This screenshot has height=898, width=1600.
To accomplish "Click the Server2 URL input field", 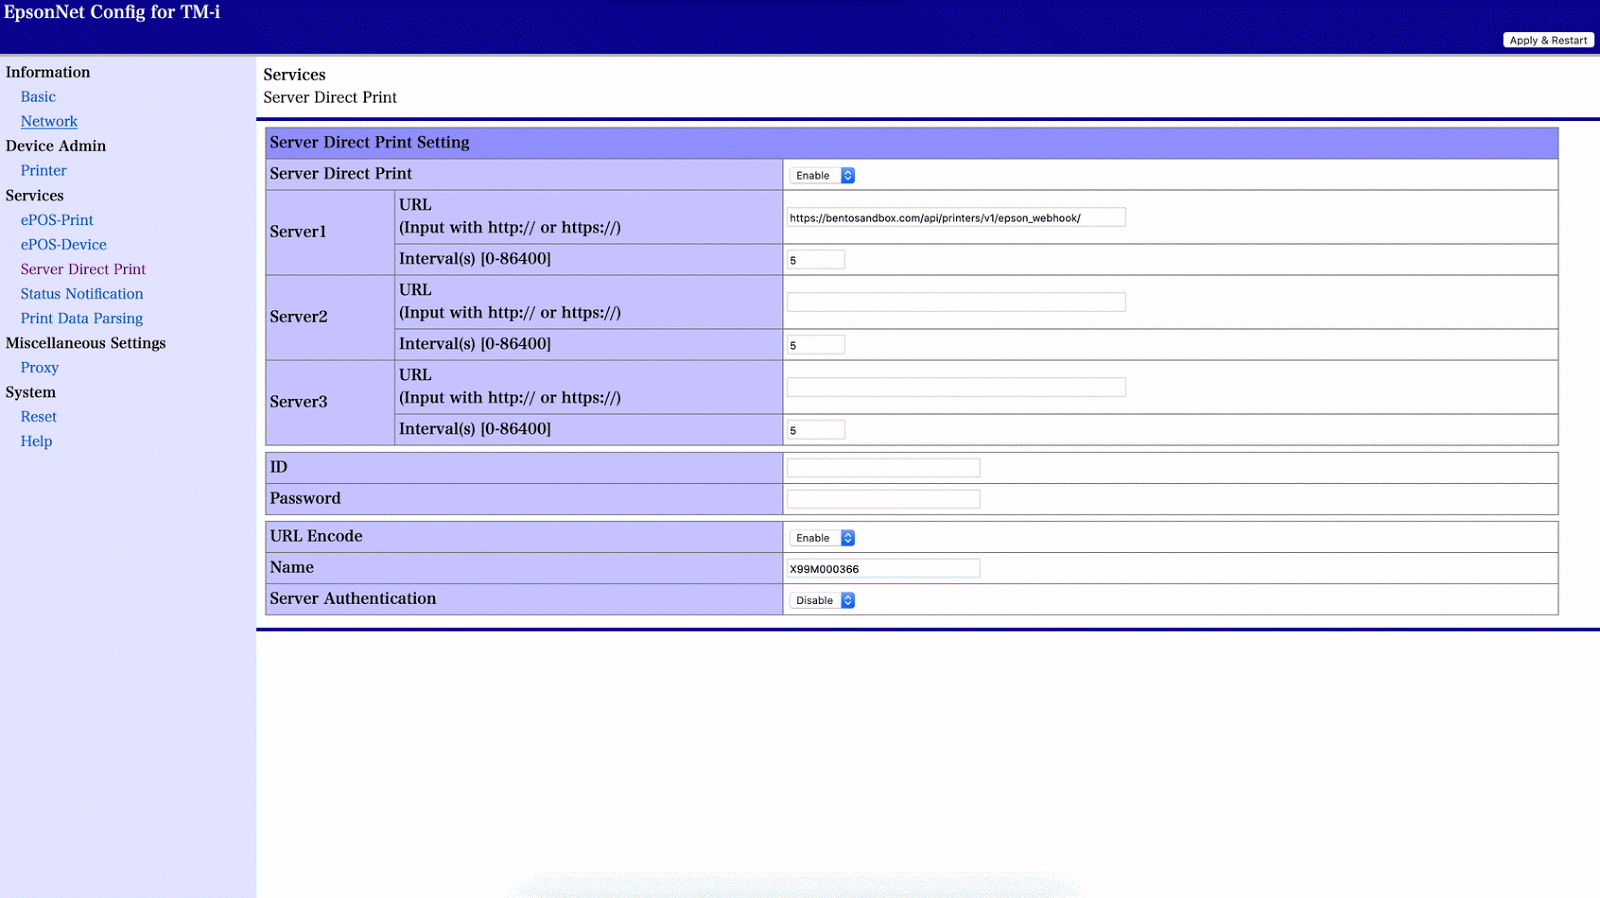I will (956, 302).
